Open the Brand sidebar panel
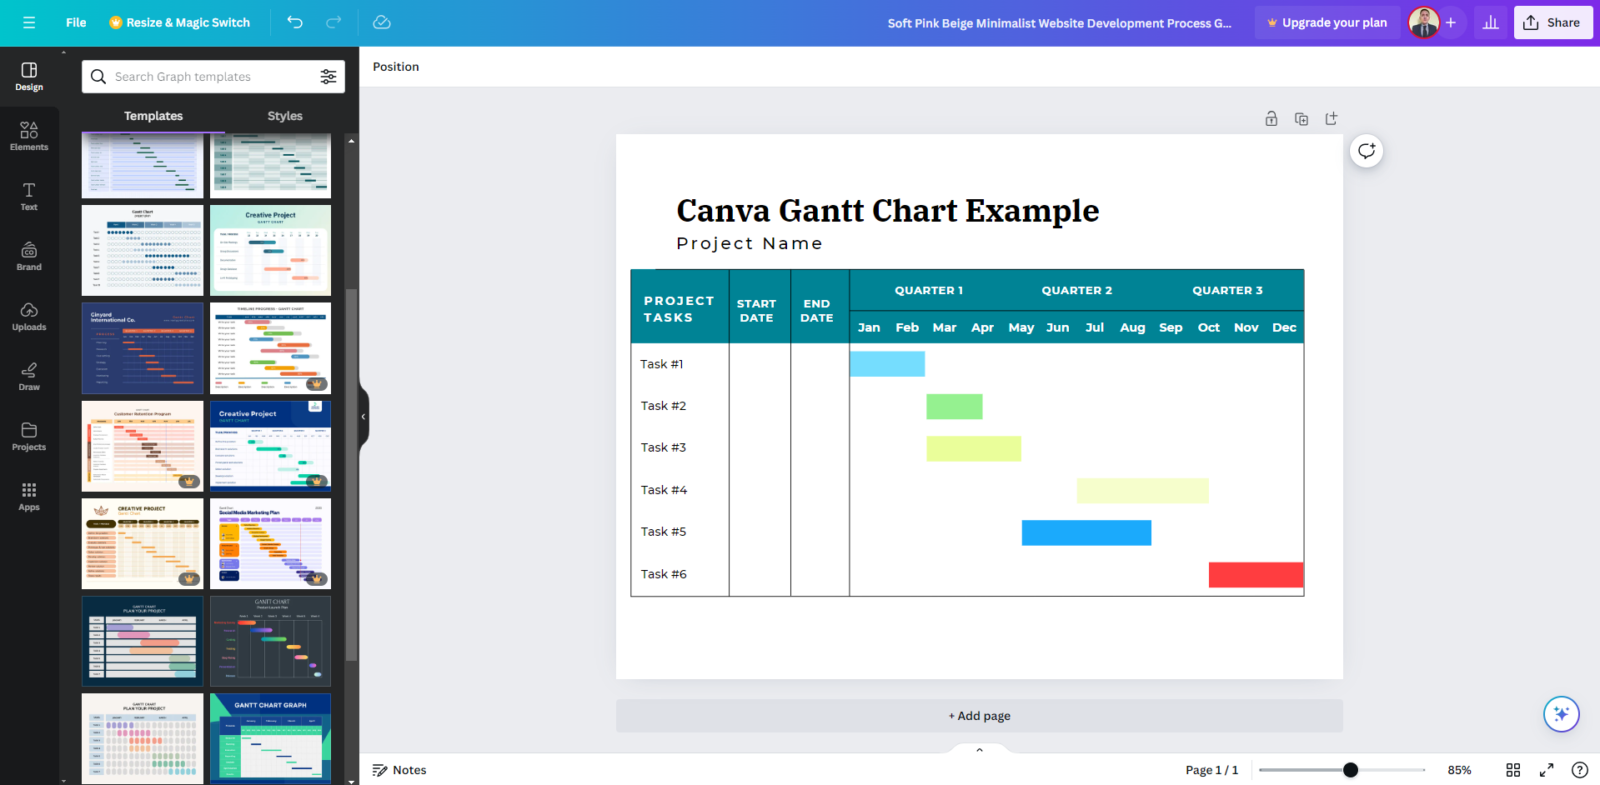This screenshot has width=1600, height=785. click(x=29, y=257)
